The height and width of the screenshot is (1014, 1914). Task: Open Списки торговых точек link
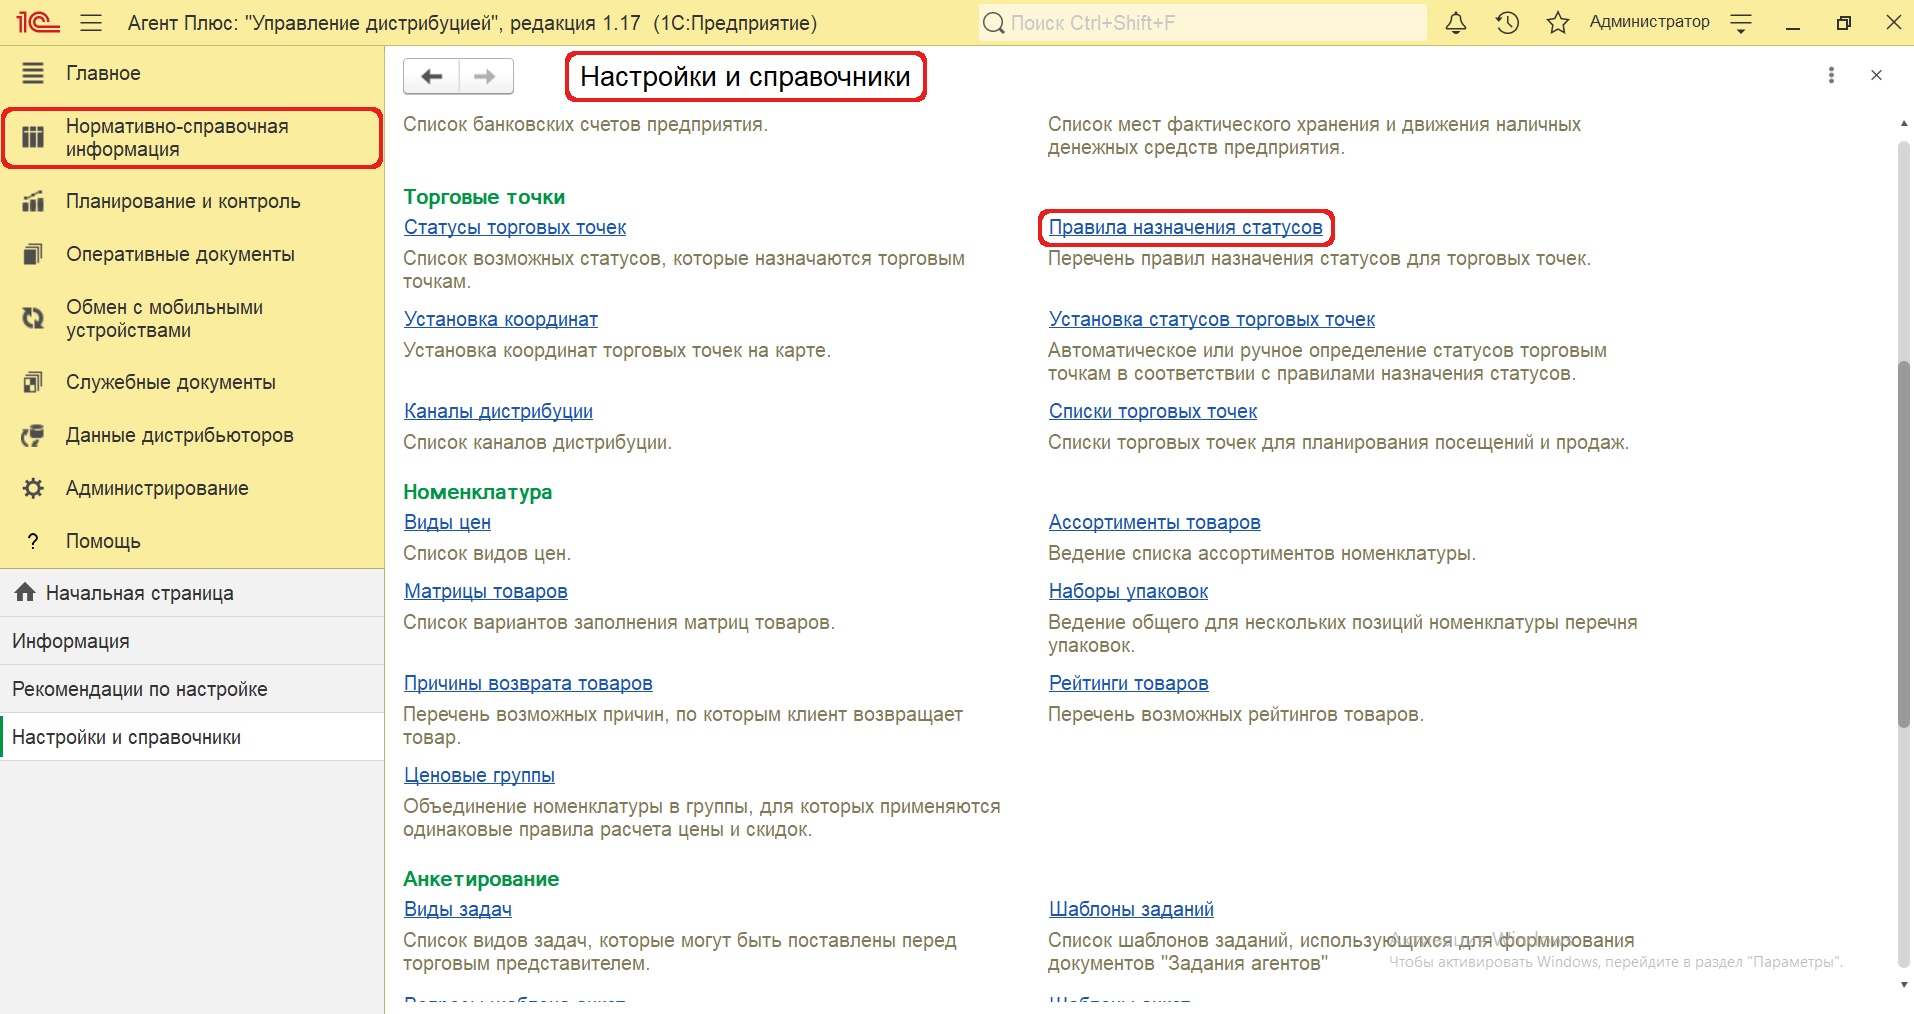[1153, 411]
